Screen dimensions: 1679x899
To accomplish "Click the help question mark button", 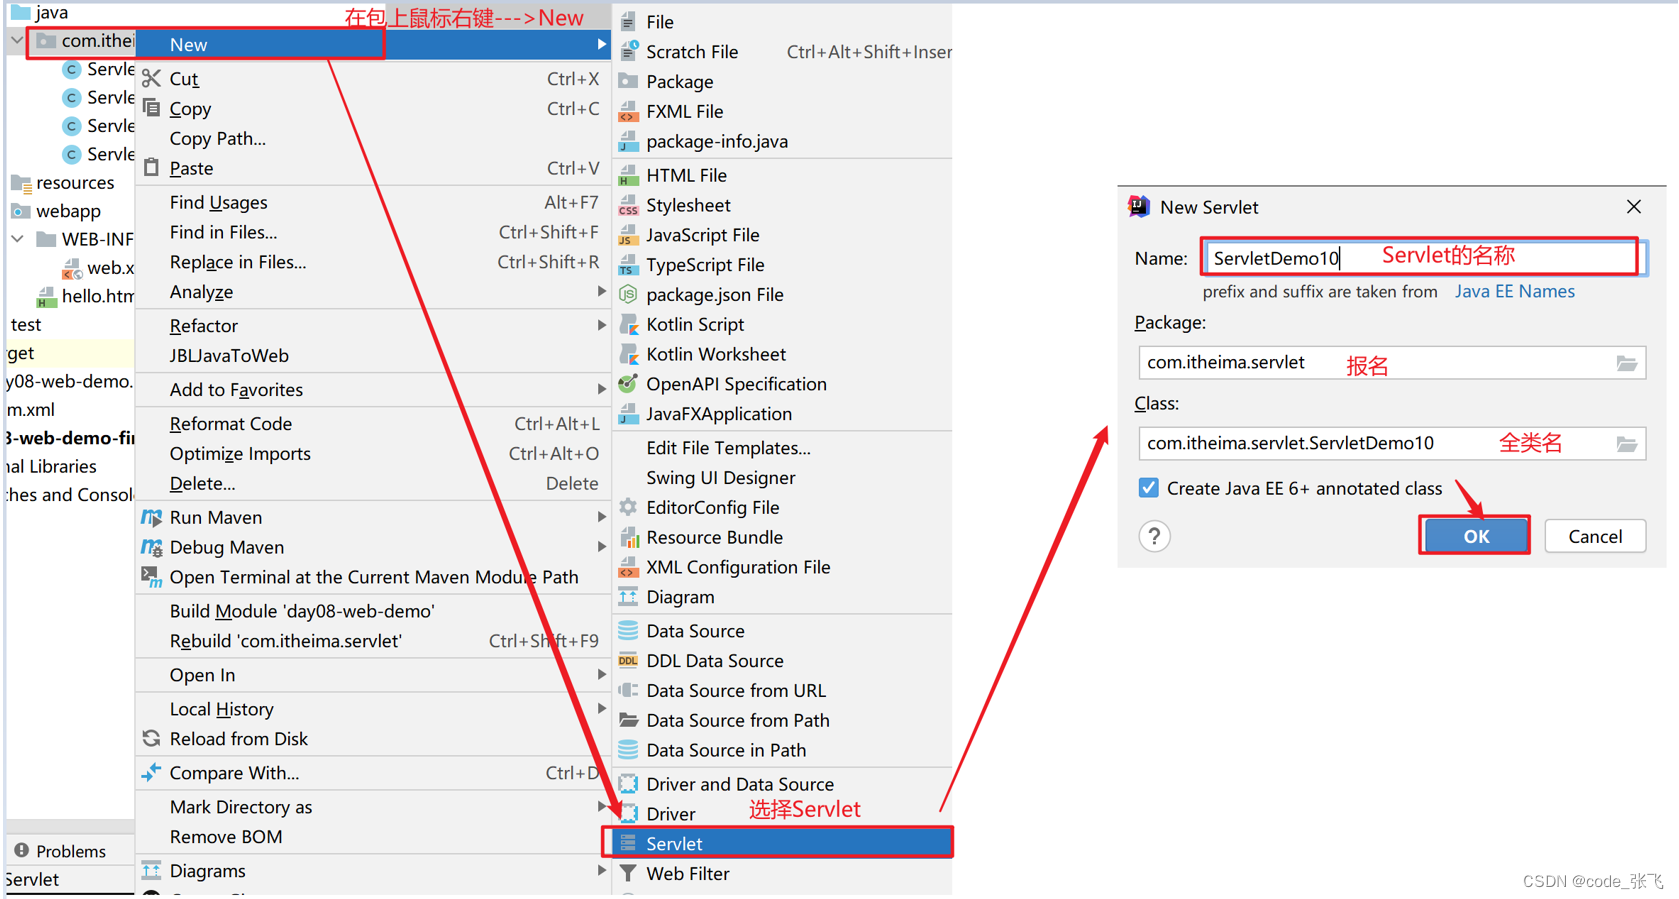I will pyautogui.click(x=1154, y=536).
